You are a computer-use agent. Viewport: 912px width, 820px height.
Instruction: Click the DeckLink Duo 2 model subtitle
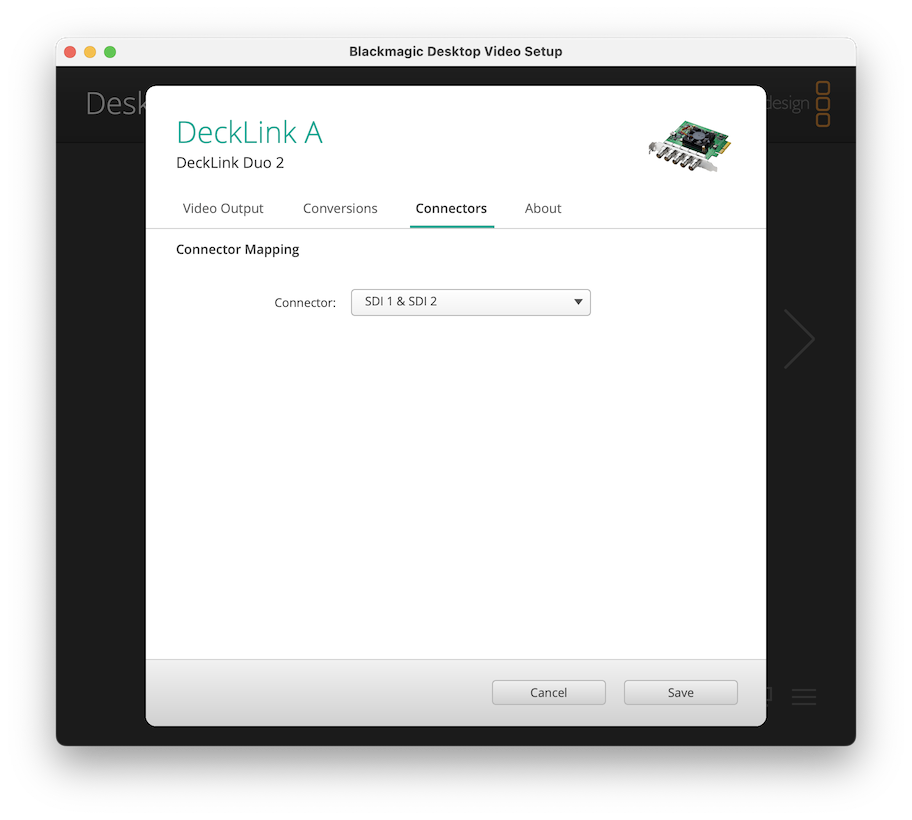230,163
